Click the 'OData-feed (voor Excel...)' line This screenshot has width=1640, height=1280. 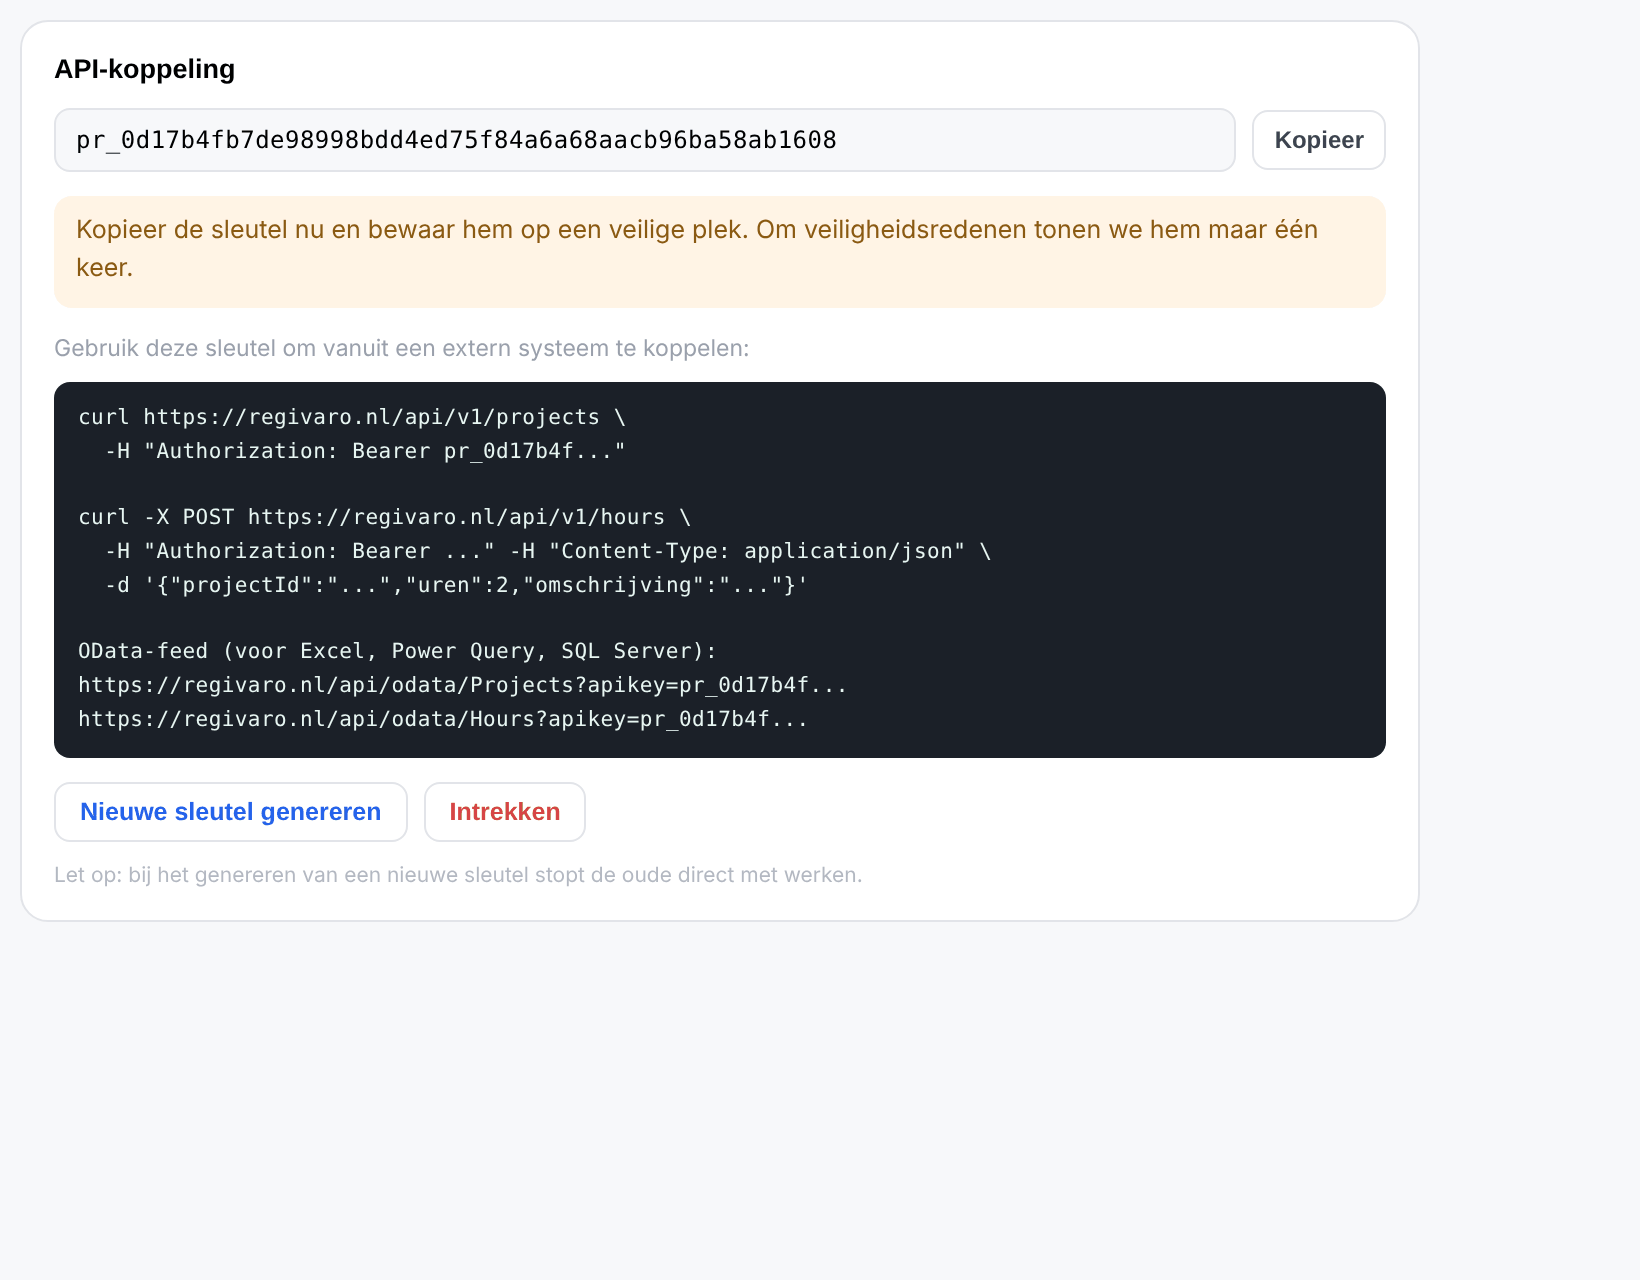pyautogui.click(x=398, y=651)
